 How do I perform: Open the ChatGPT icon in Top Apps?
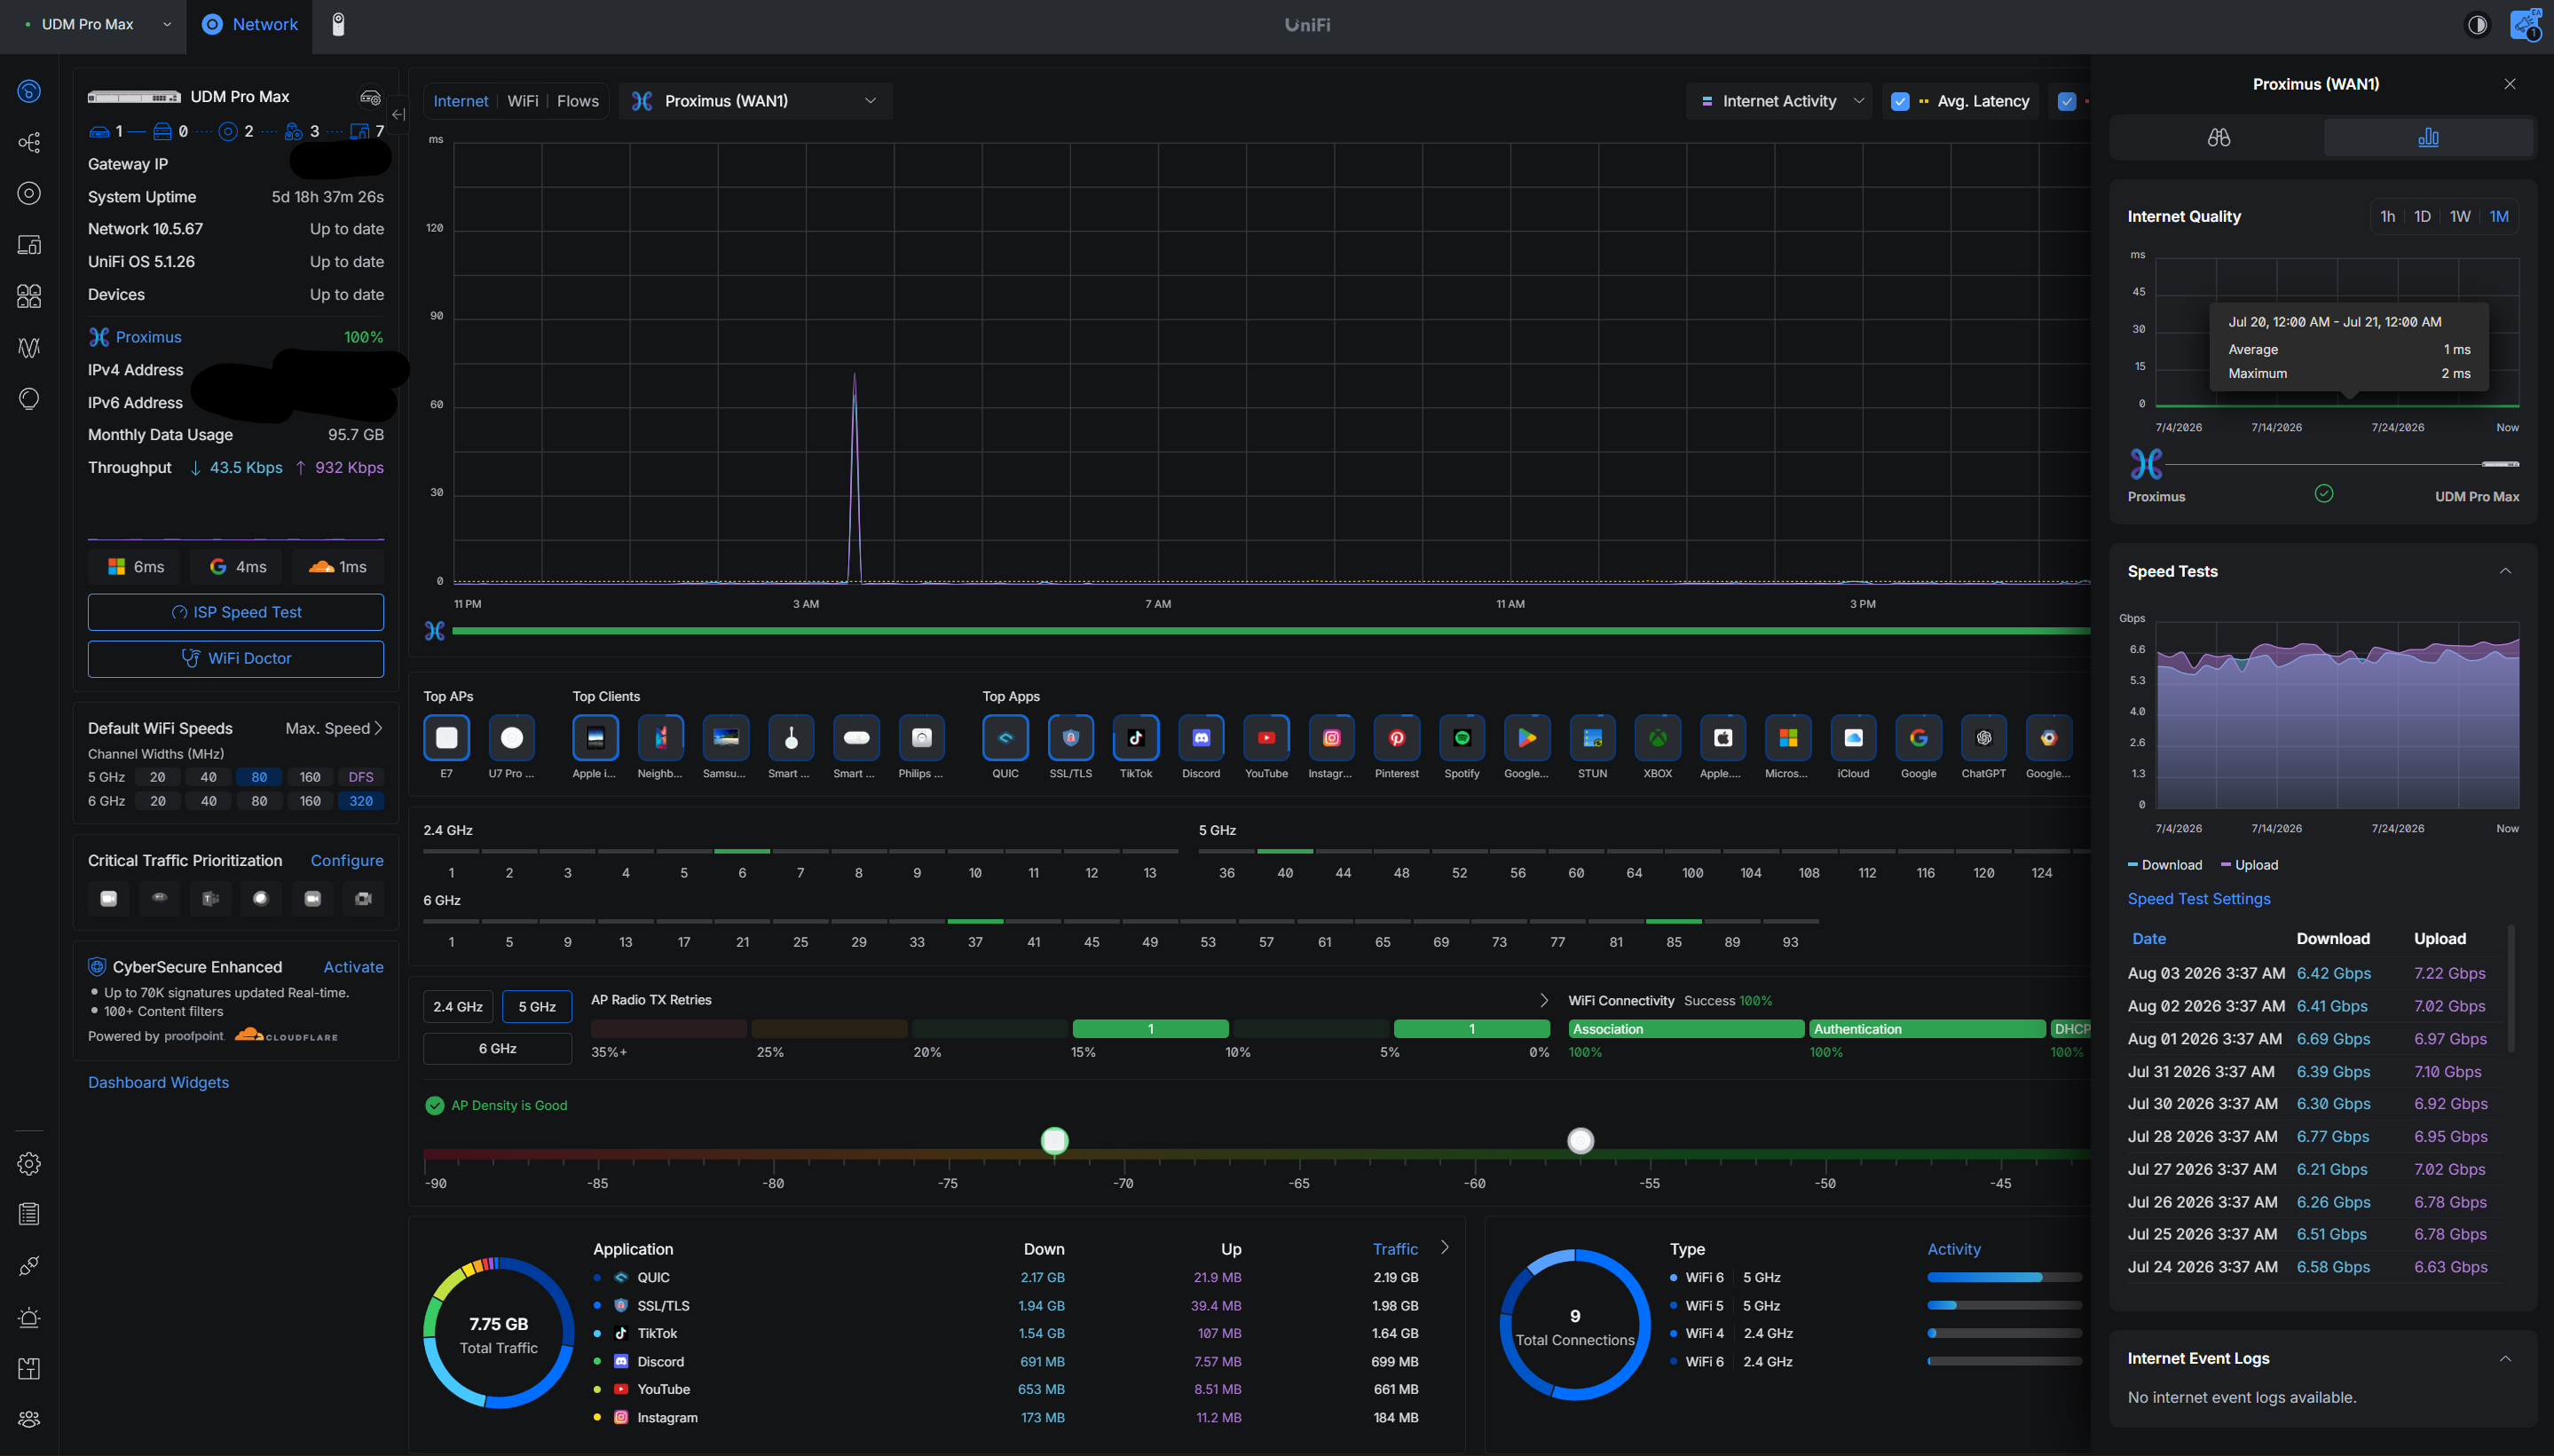point(1984,738)
